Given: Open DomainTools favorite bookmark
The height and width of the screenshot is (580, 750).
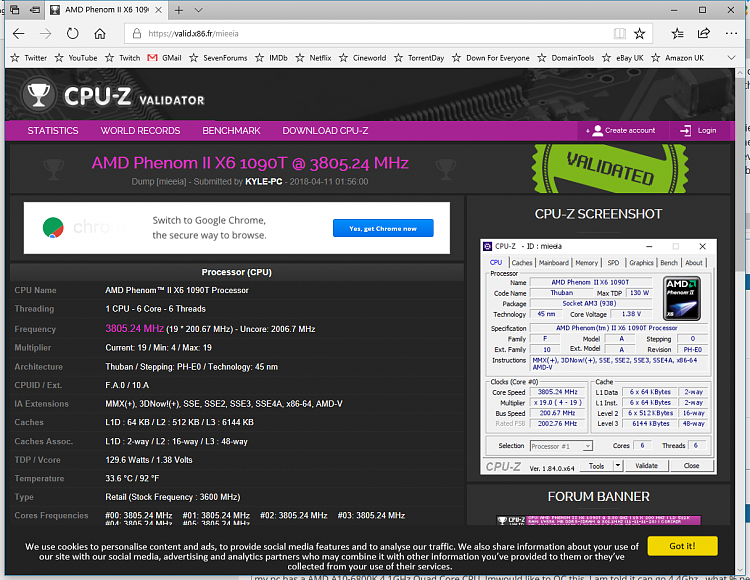Looking at the screenshot, I should click(566, 58).
